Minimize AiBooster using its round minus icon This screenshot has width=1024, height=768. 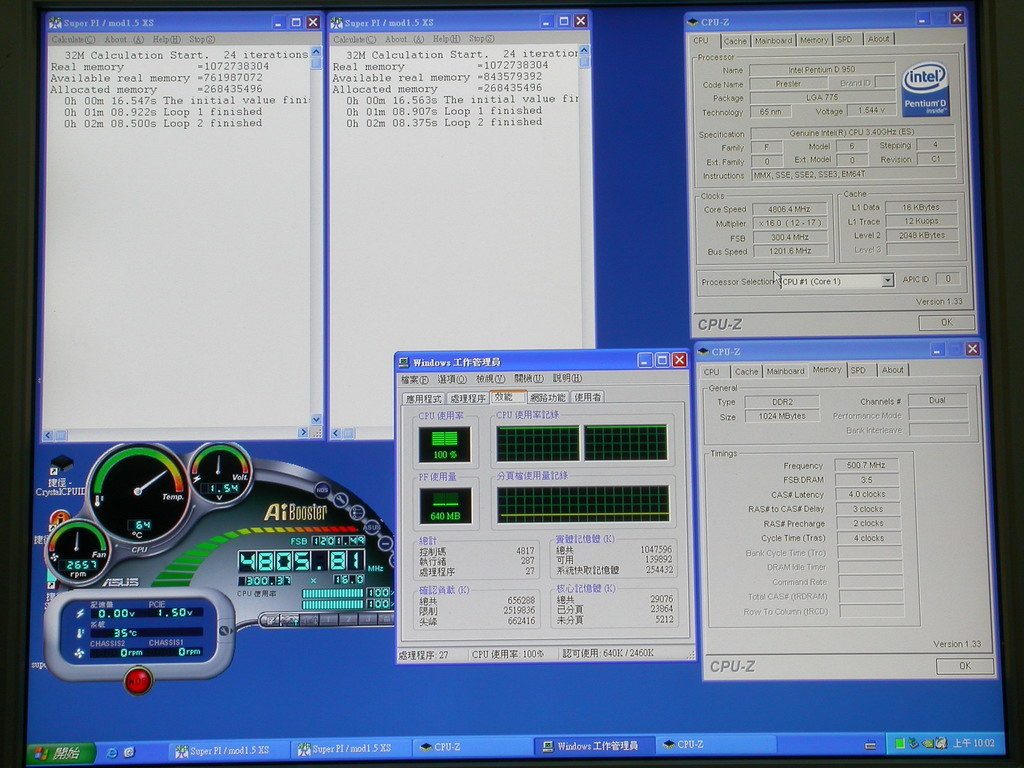pos(384,543)
